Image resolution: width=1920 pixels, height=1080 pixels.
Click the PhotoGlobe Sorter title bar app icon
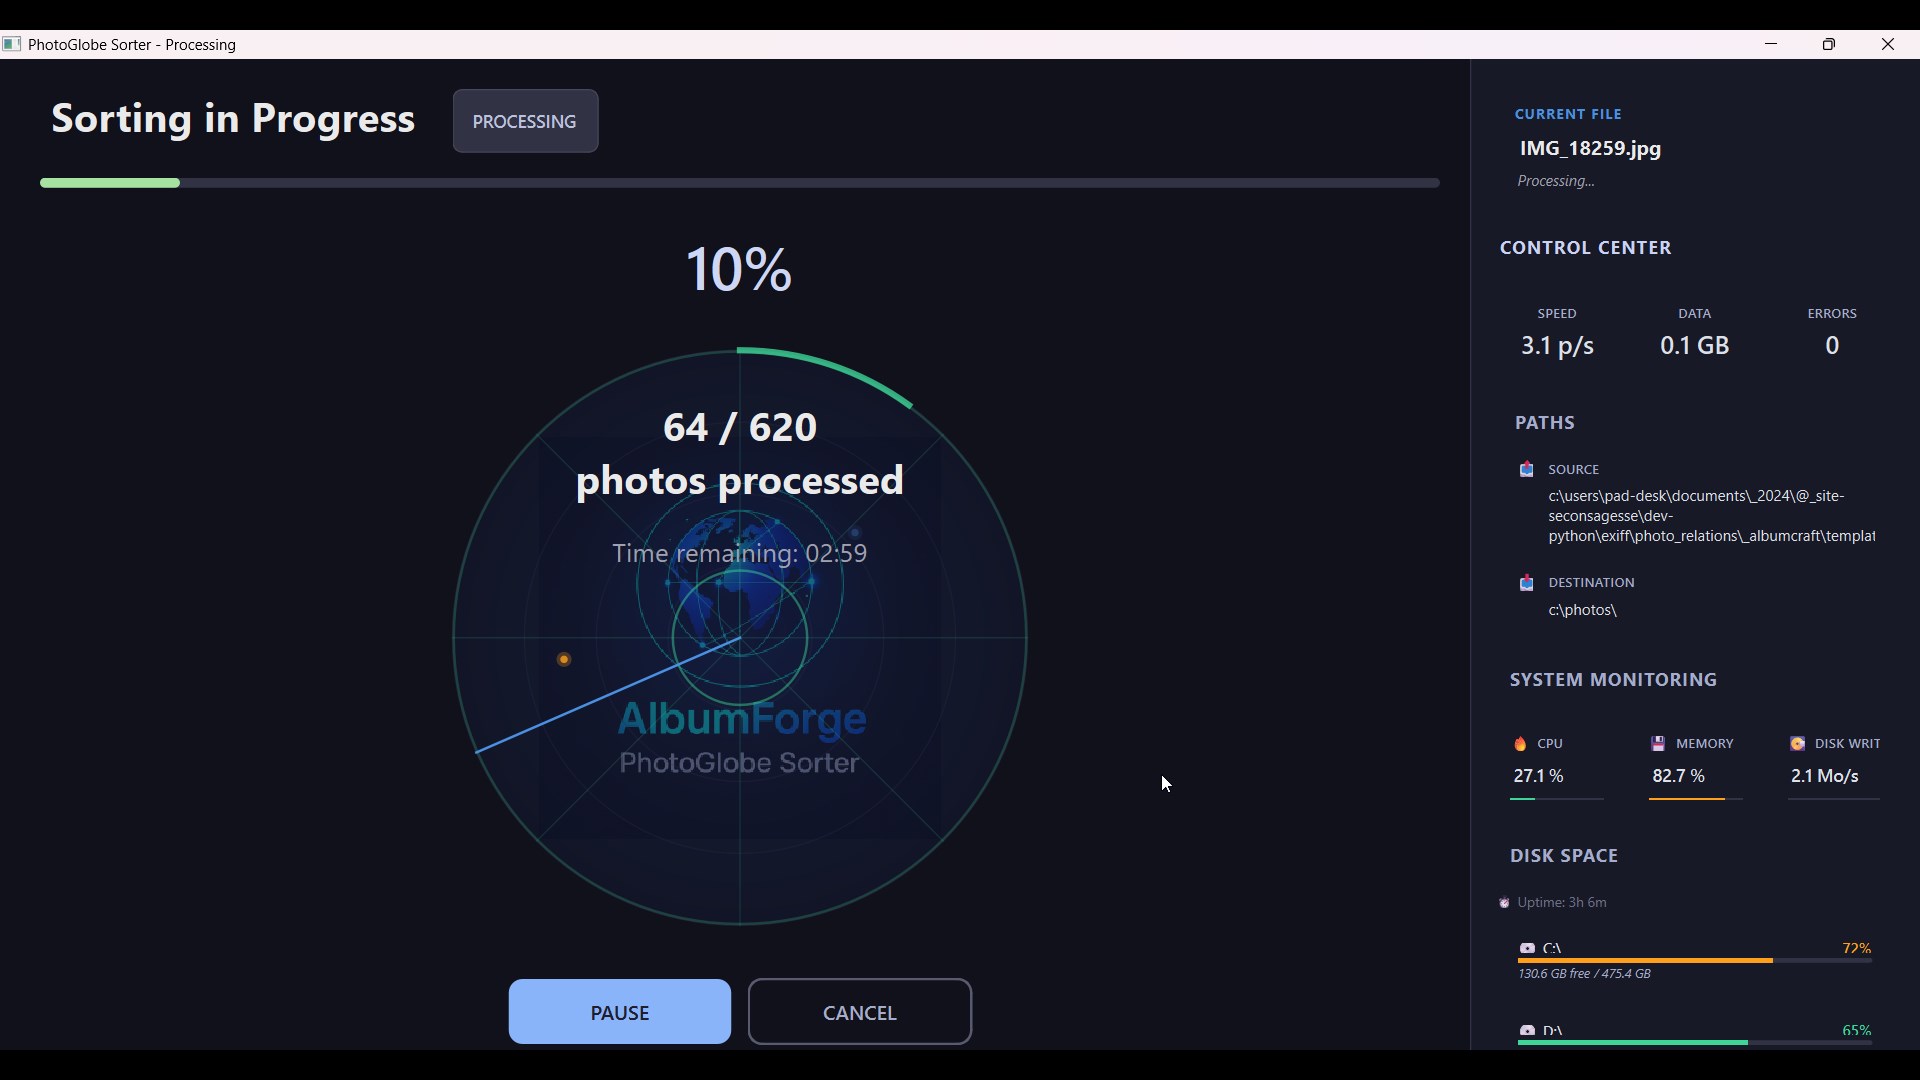(13, 44)
